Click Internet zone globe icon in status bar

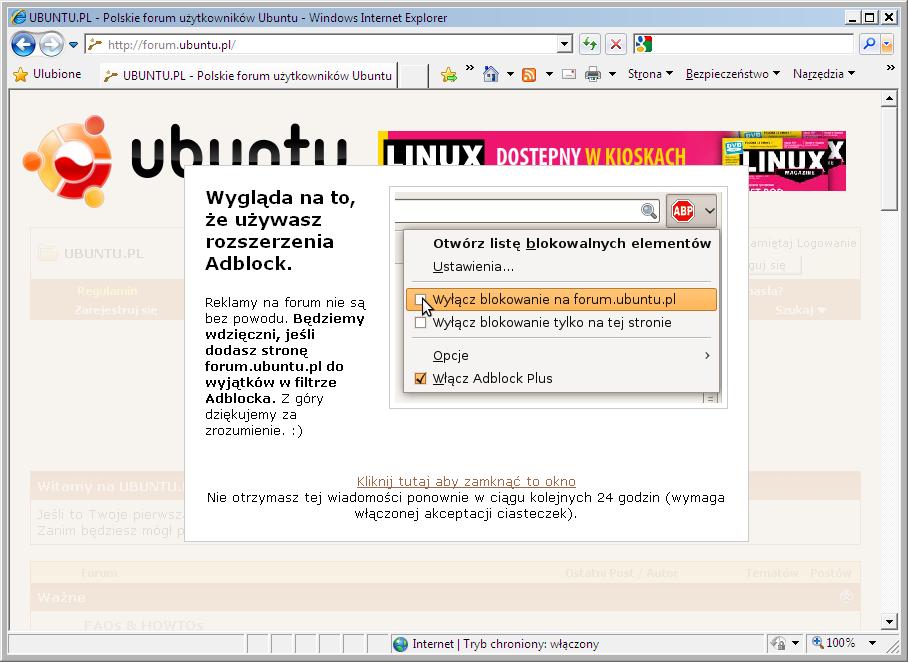click(400, 644)
